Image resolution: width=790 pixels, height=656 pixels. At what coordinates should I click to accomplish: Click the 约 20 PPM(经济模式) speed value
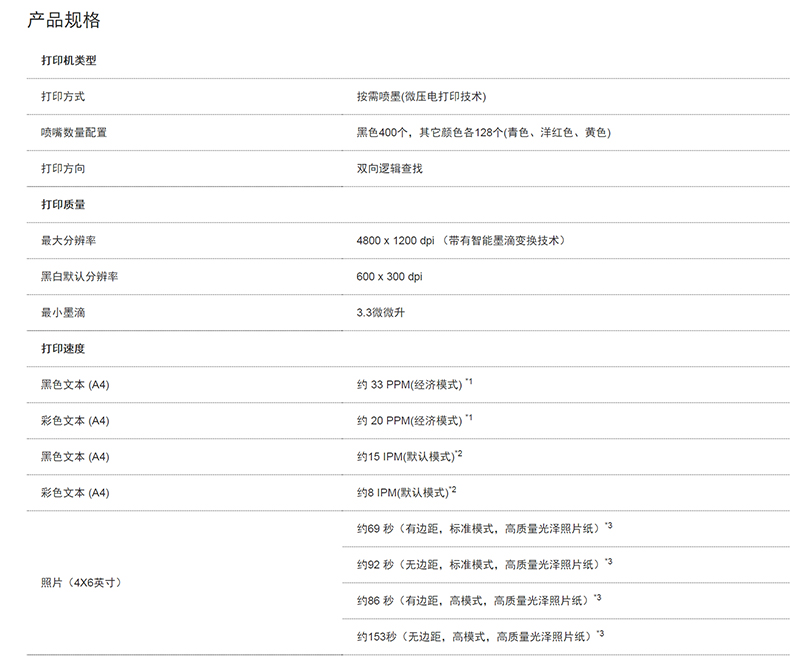coord(409,421)
